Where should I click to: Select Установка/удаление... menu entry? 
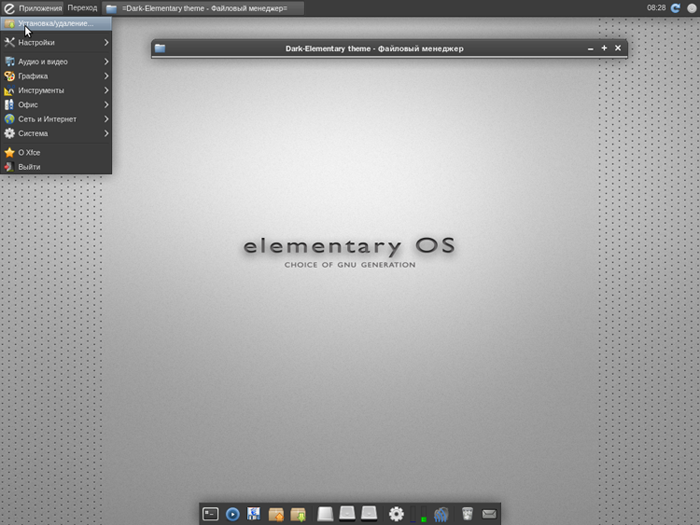(56, 24)
